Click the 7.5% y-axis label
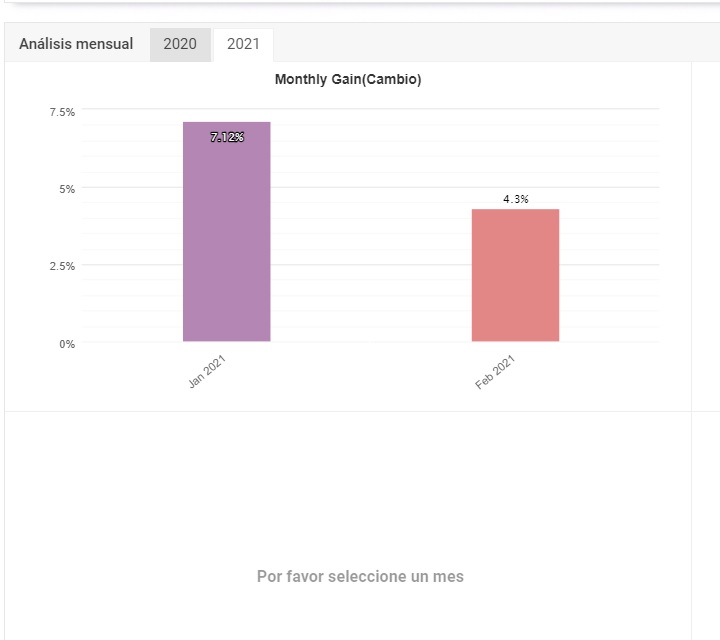Screen dimensions: 720x640 62,112
